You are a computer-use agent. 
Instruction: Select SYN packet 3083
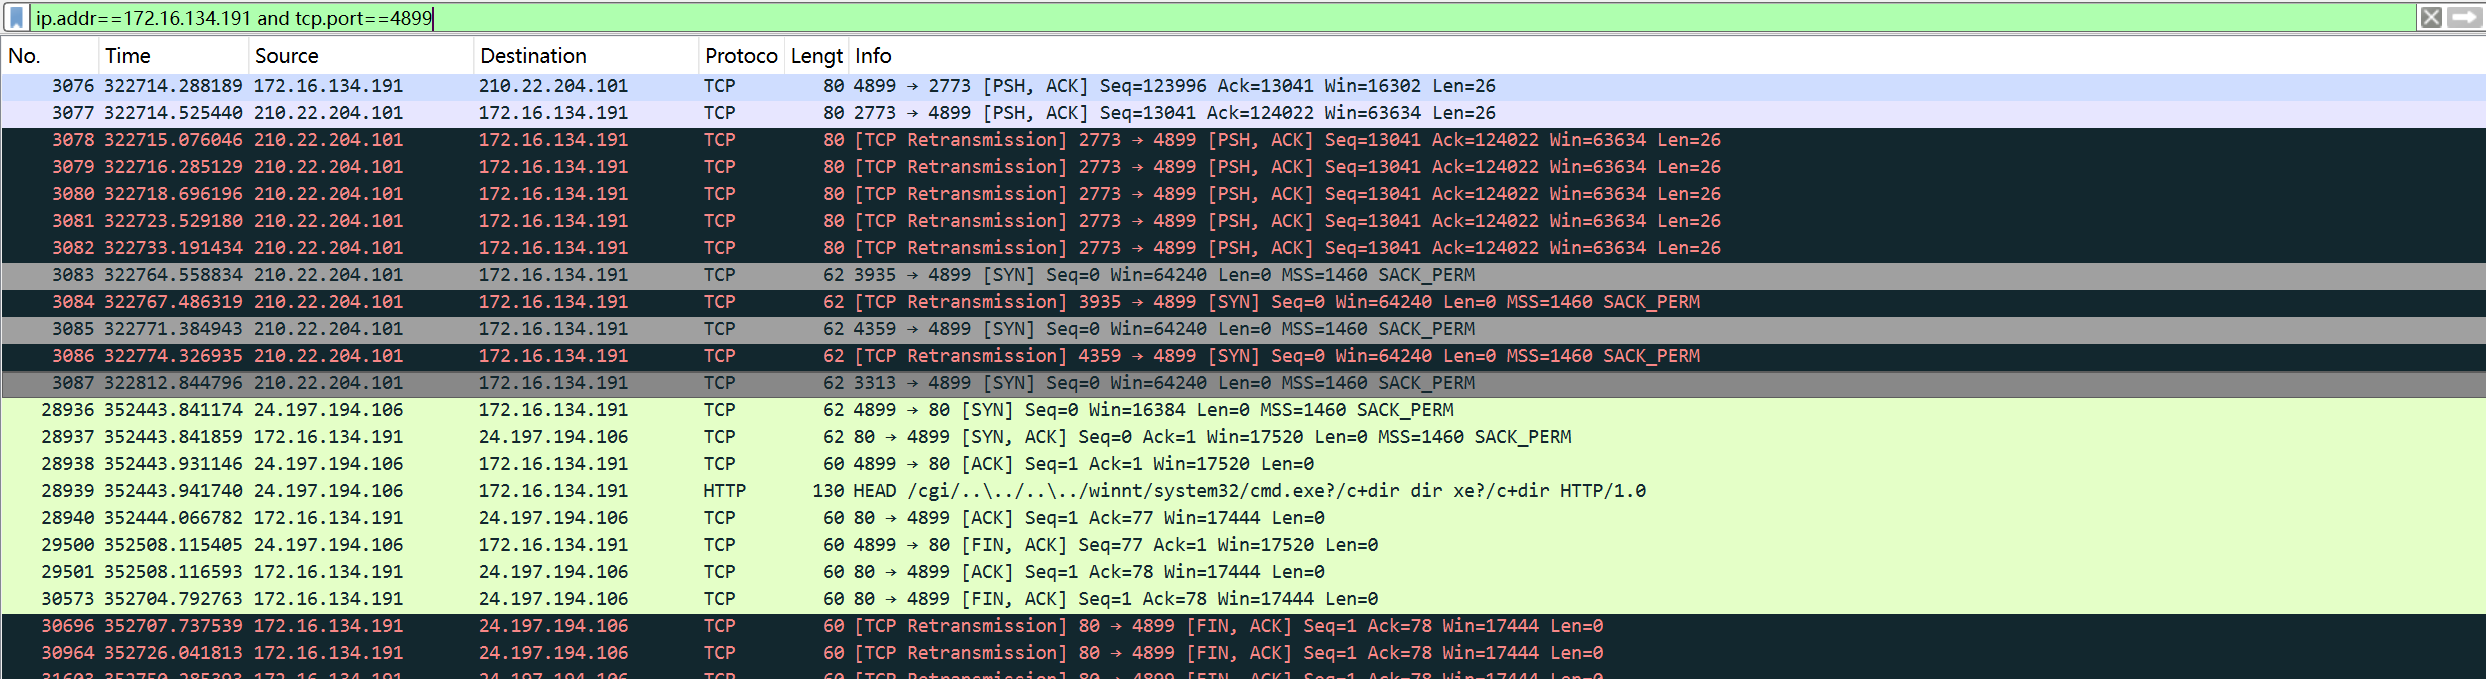click(1243, 275)
